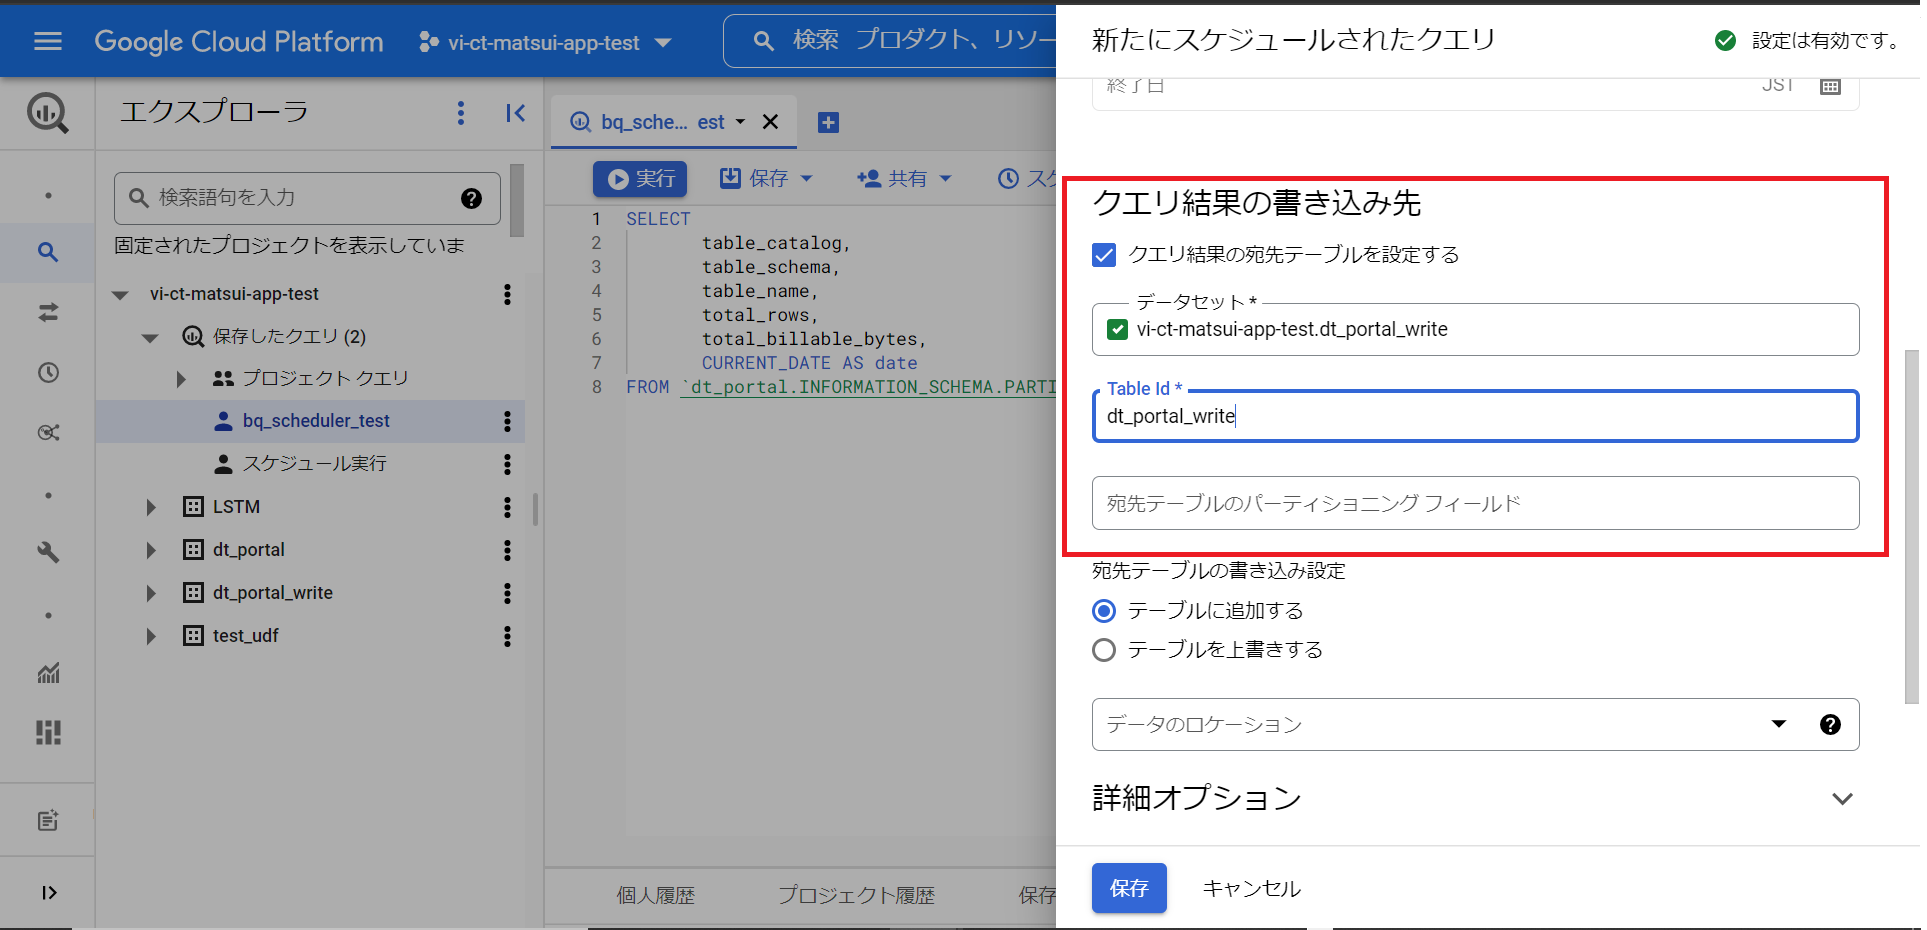Open the data transfers icon in sidebar
The image size is (1927, 930).
point(47,312)
